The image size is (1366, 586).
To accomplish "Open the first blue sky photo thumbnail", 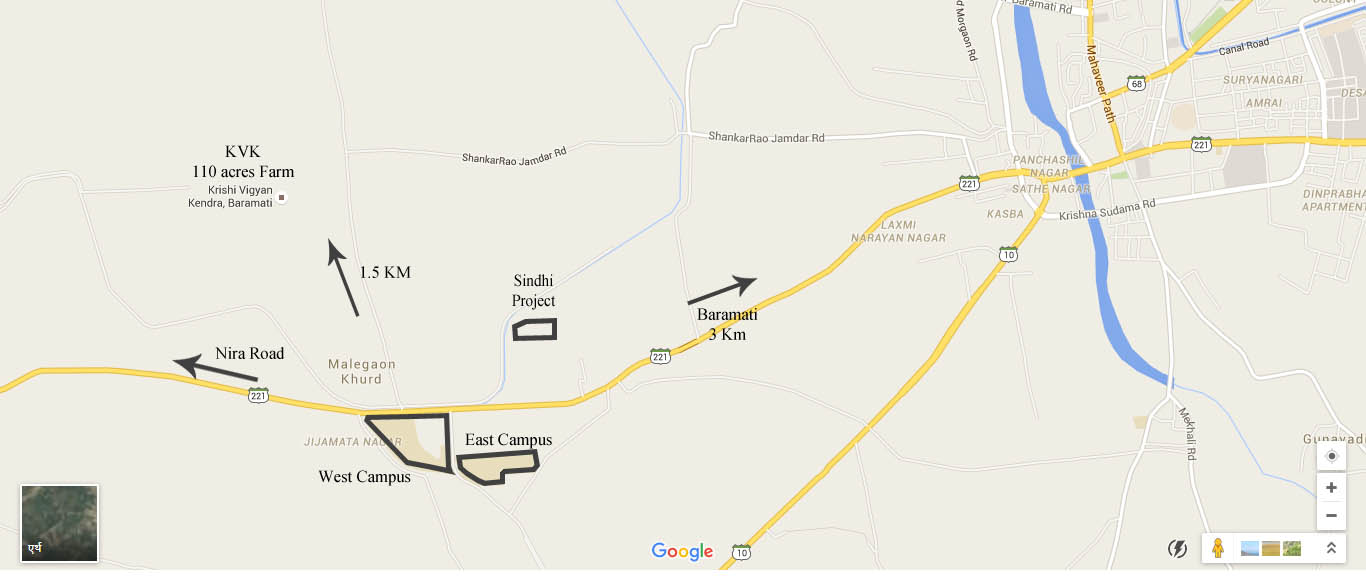I will tap(1250, 548).
